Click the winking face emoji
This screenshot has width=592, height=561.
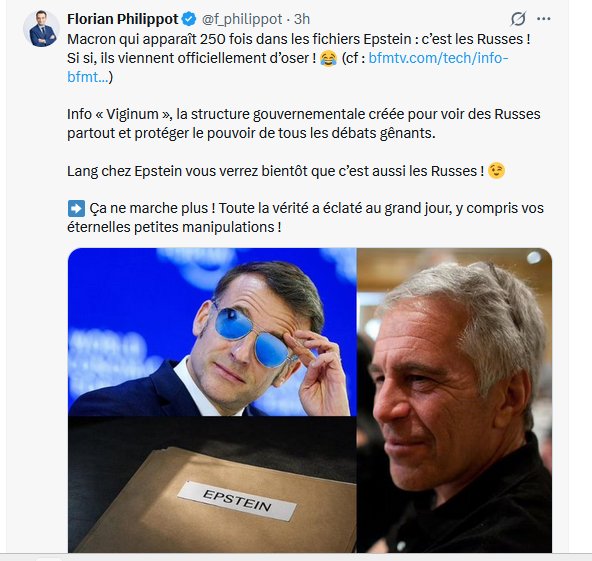pos(496,171)
